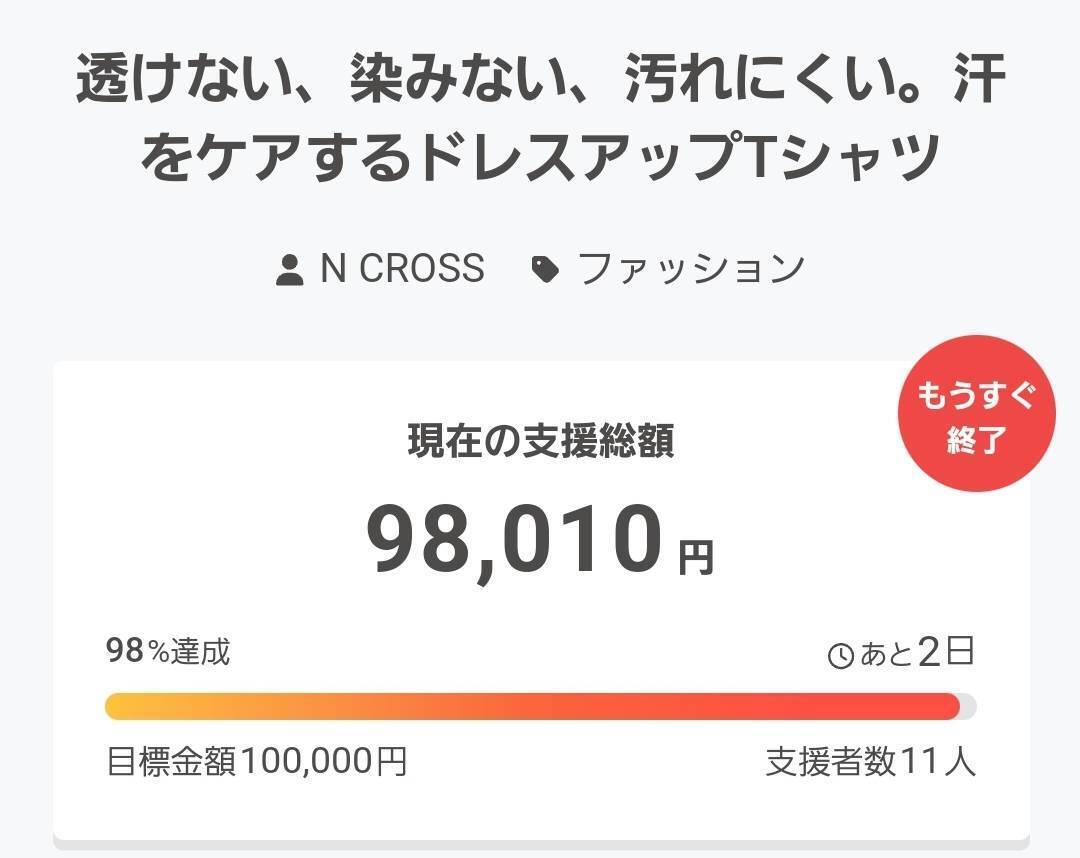Click the project title about the dress-up T-shirt
This screenshot has width=1080, height=858.
[540, 119]
